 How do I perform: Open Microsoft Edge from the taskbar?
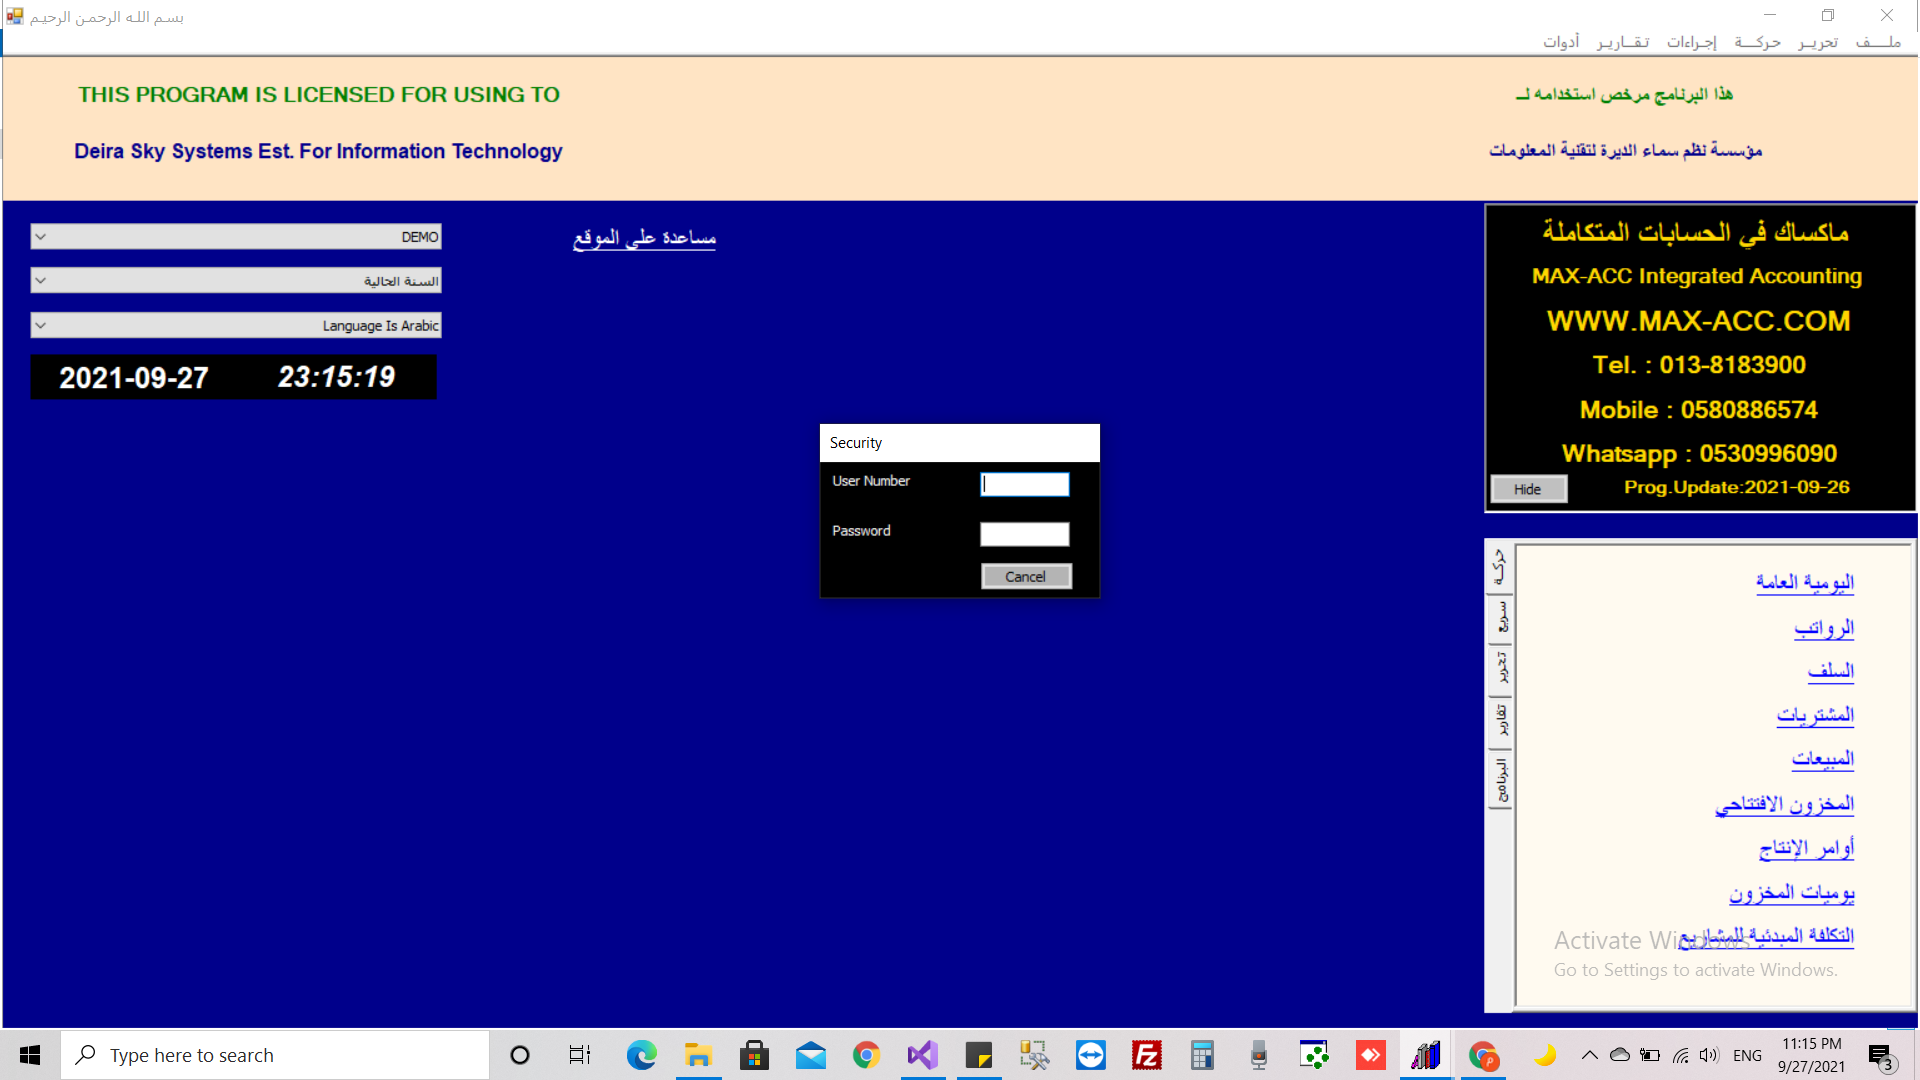click(x=641, y=1055)
